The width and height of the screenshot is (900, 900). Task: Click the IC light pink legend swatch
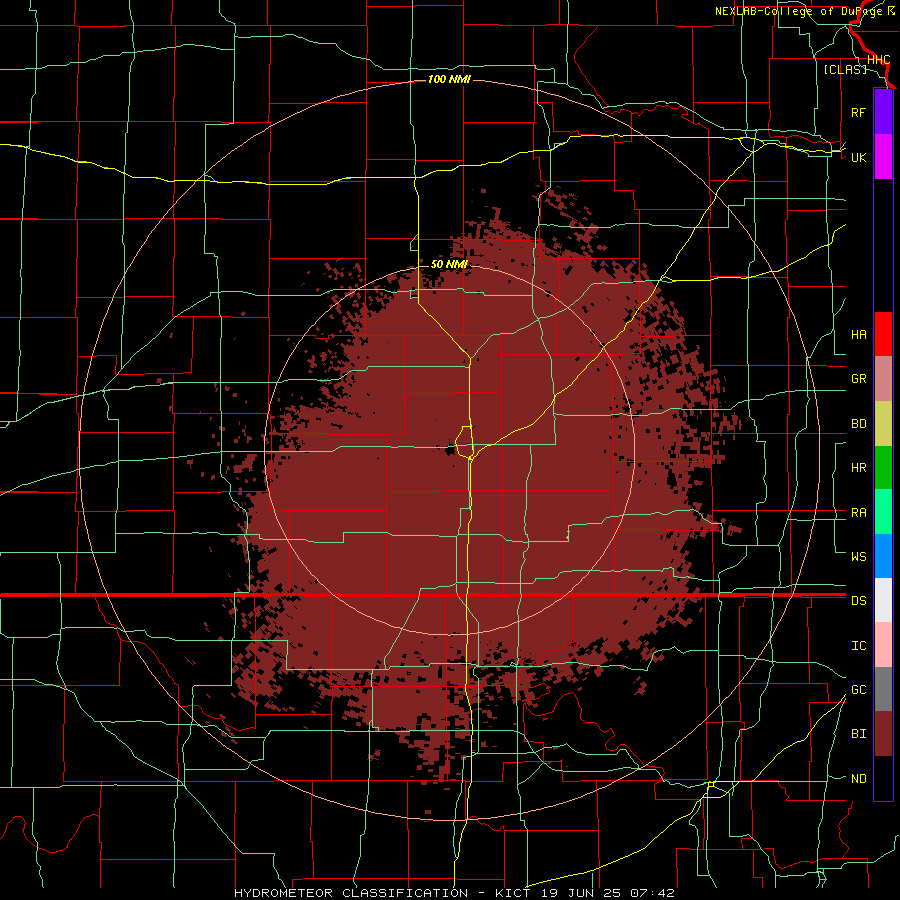pyautogui.click(x=883, y=645)
